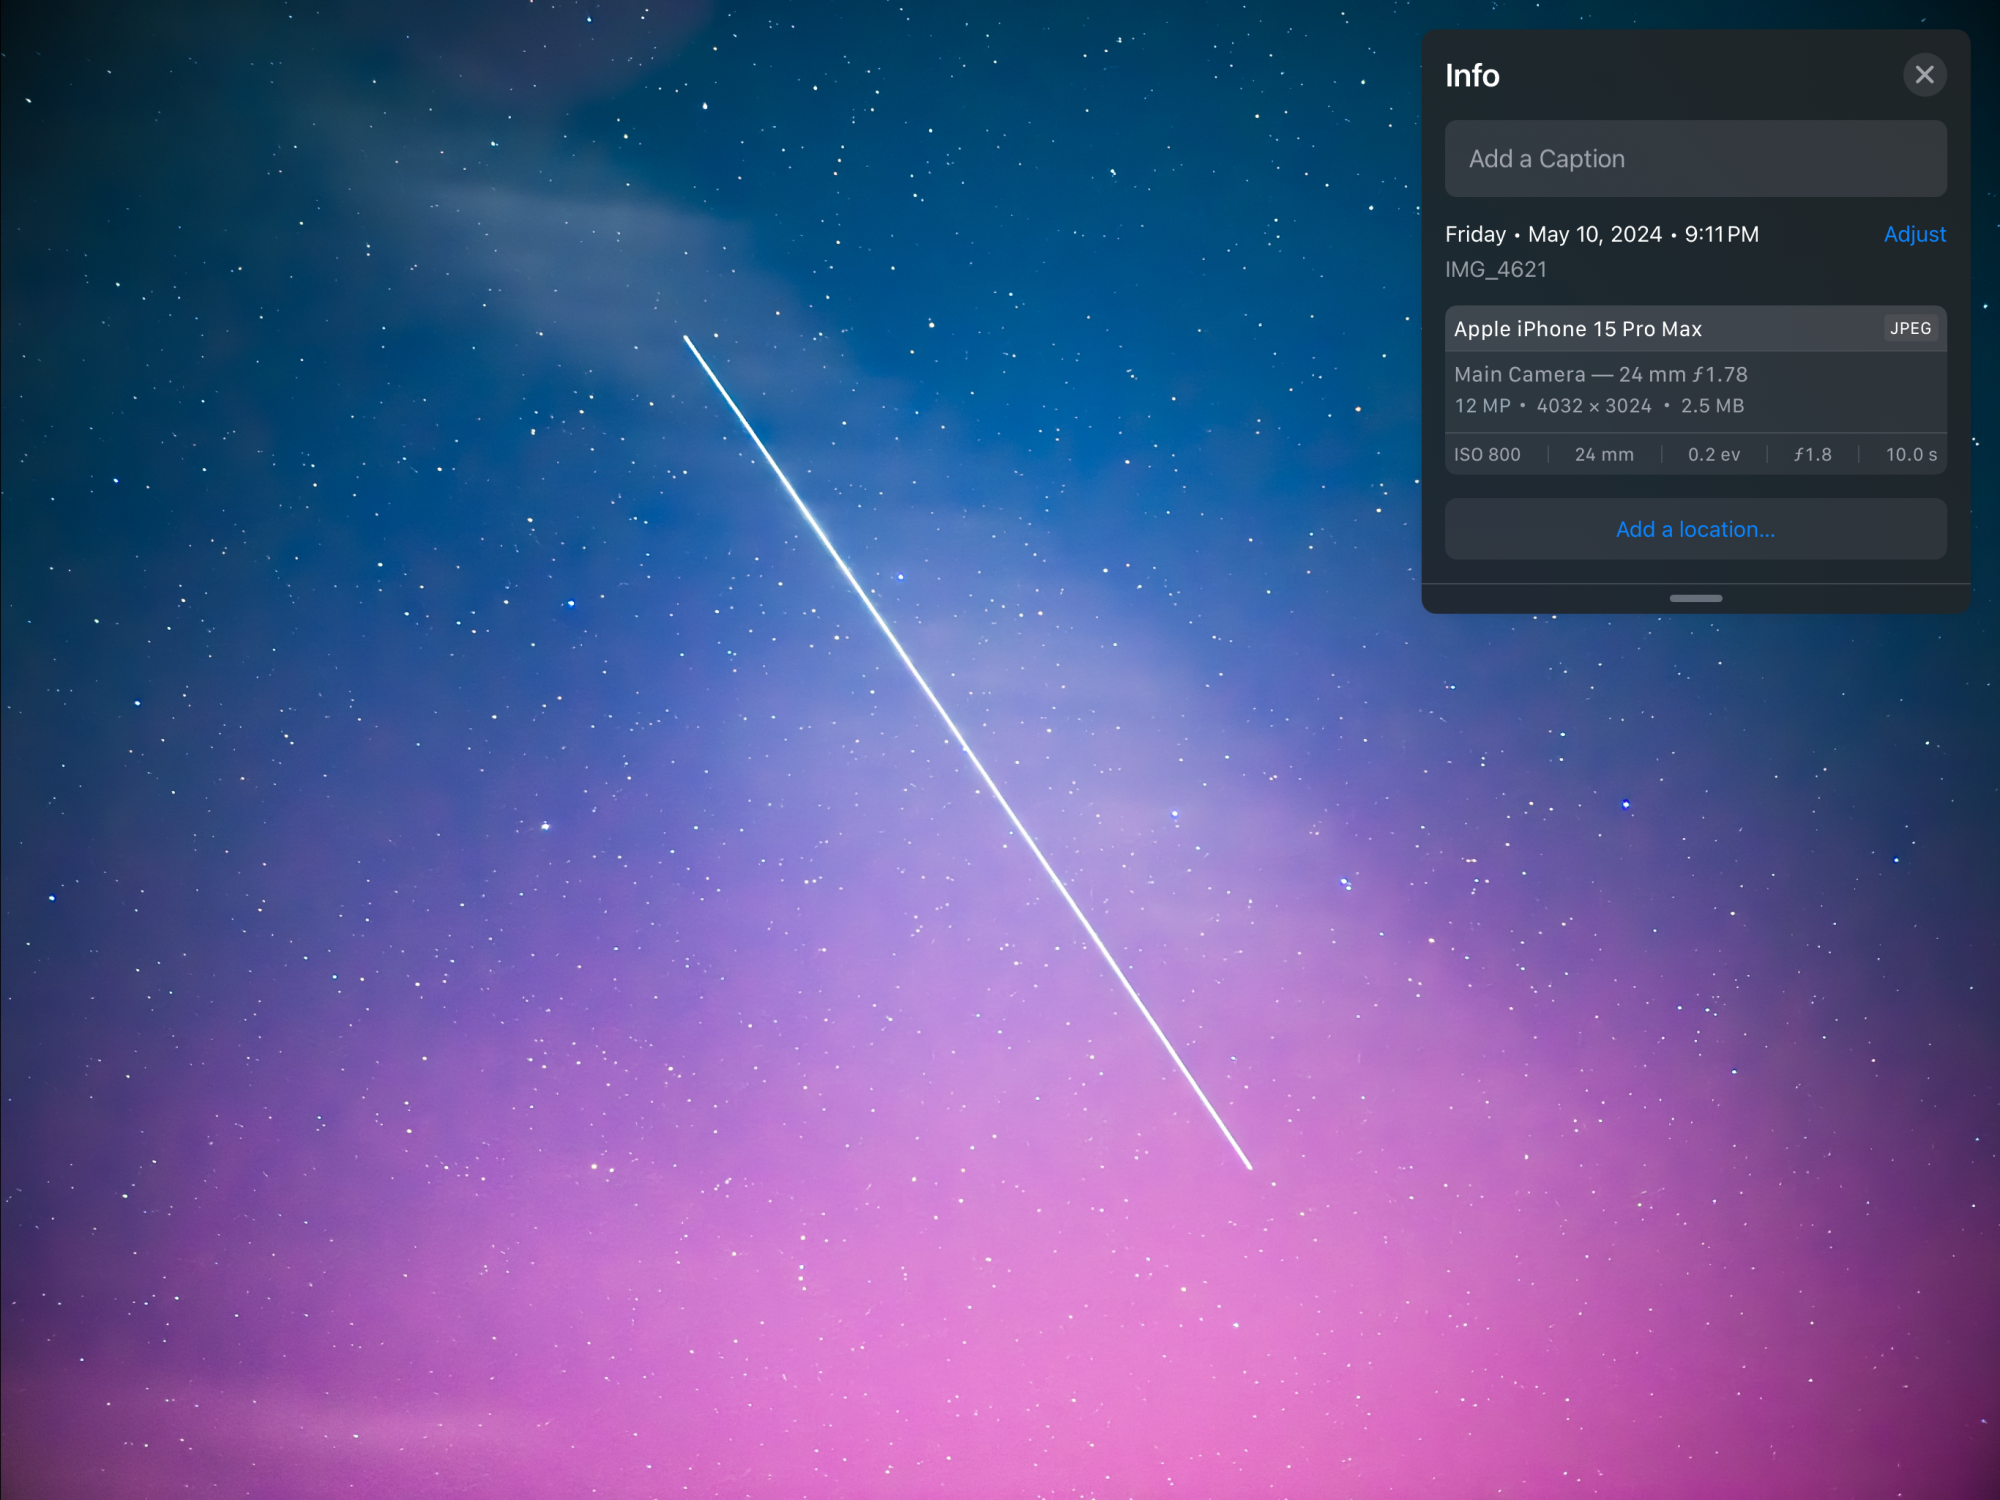
Task: Click the 0.2 ev exposure value
Action: (x=1713, y=454)
